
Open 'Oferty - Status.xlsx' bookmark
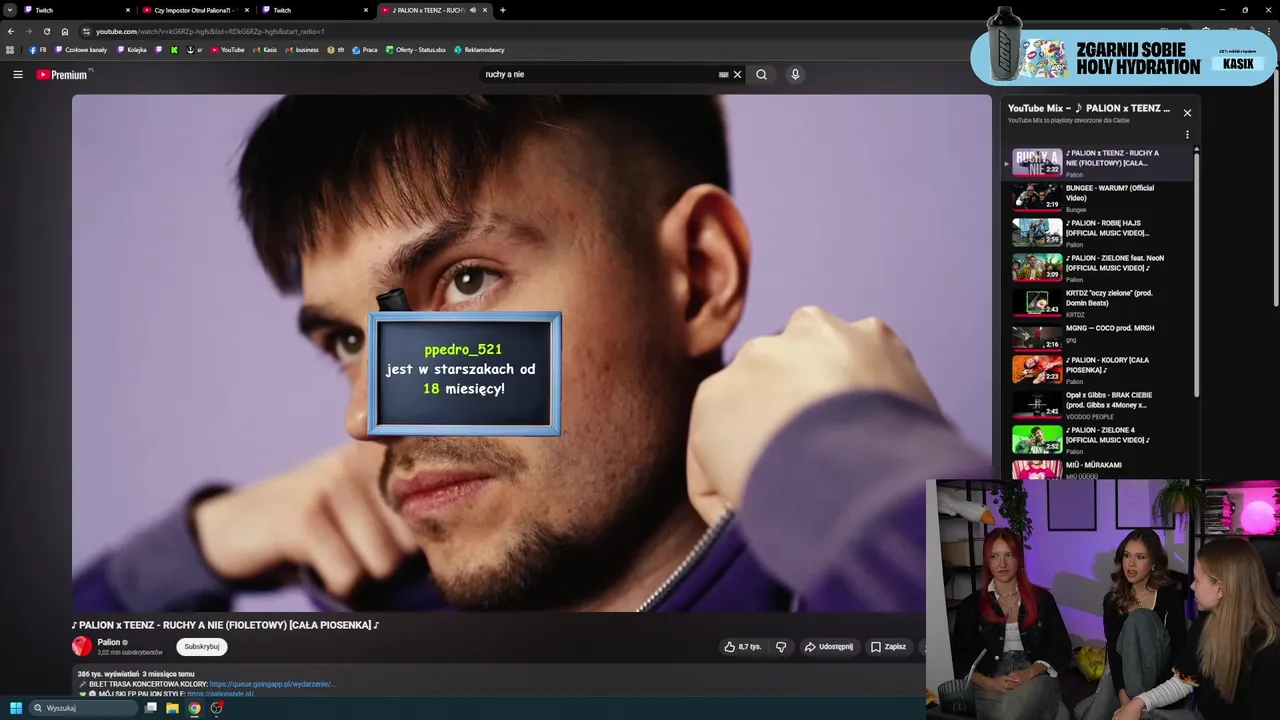click(x=415, y=50)
